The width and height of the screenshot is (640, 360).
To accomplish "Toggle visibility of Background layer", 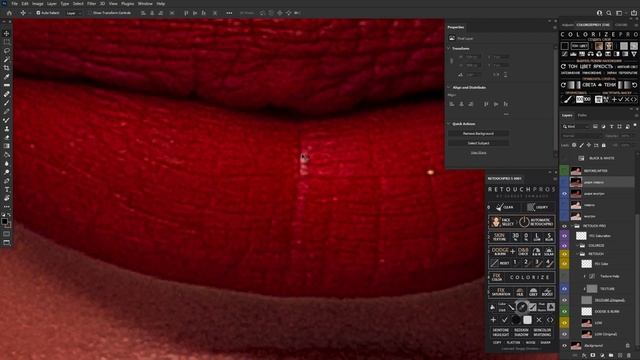I will pyautogui.click(x=564, y=346).
